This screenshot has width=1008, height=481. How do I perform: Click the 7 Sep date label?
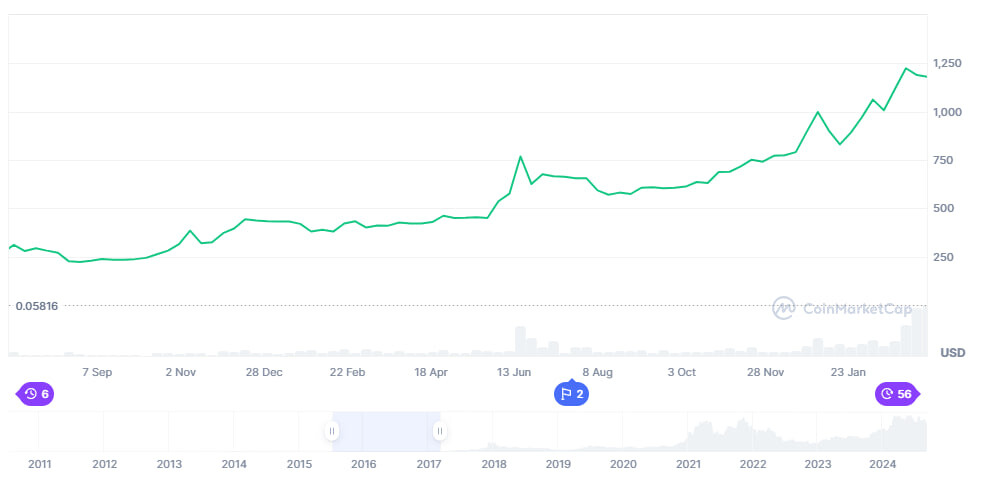coord(97,372)
